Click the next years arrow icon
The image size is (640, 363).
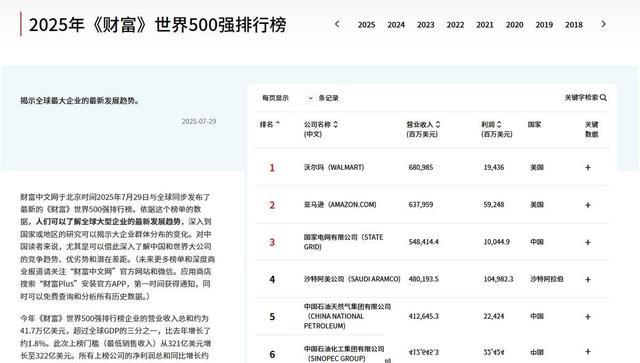(x=604, y=24)
